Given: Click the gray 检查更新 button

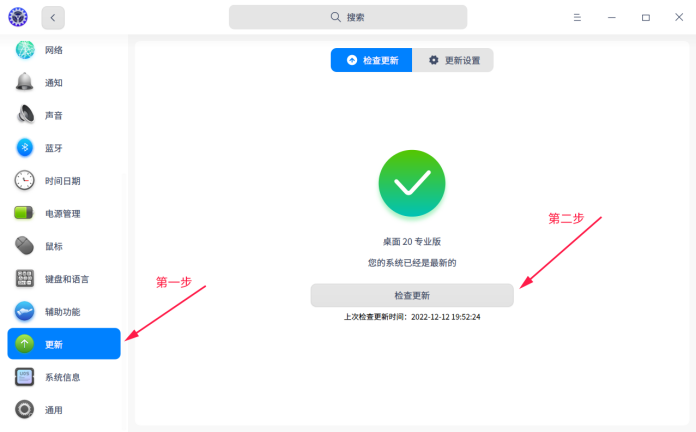Looking at the screenshot, I should coord(412,295).
